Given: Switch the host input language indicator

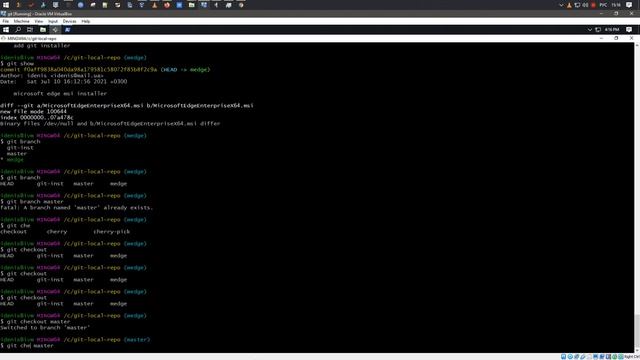Looking at the screenshot, I should 603,5.
